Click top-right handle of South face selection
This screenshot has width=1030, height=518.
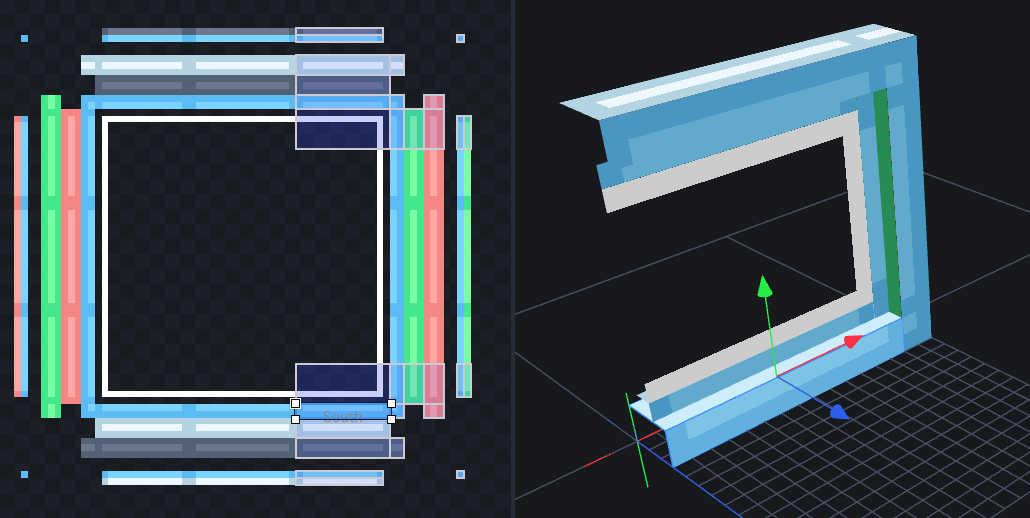click(x=391, y=403)
